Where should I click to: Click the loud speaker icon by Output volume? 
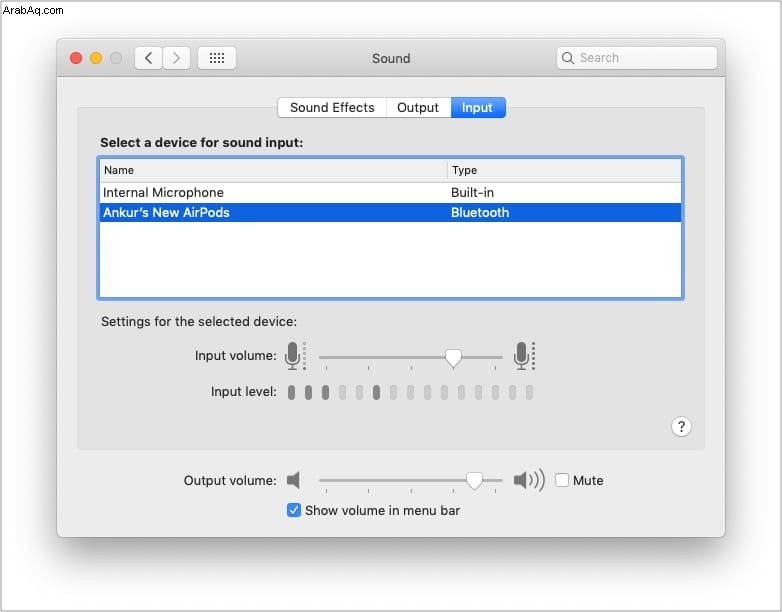(x=529, y=480)
